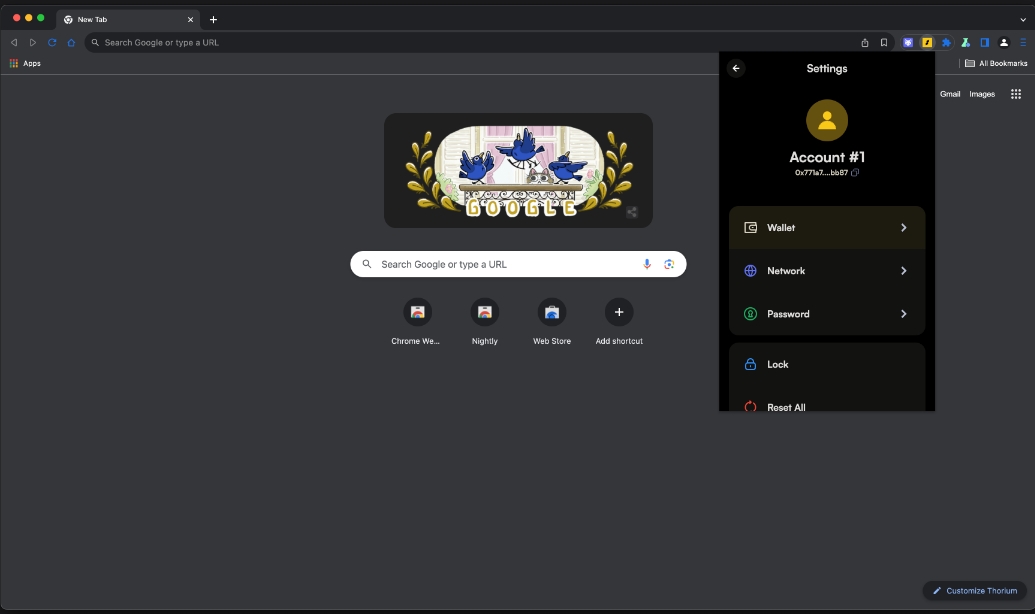This screenshot has height=614, width=1035.
Task: Share the Google Doodle
Action: [632, 212]
